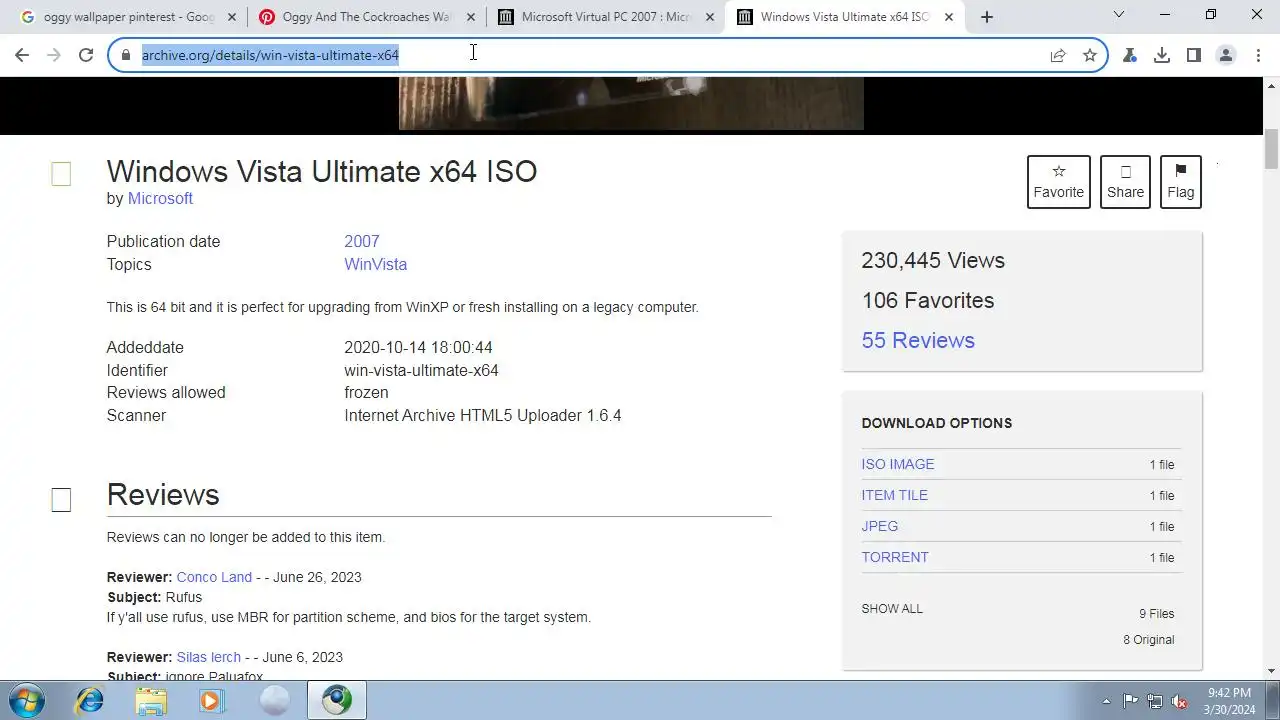Open the tab search chevron
The width and height of the screenshot is (1280, 720).
1119,15
